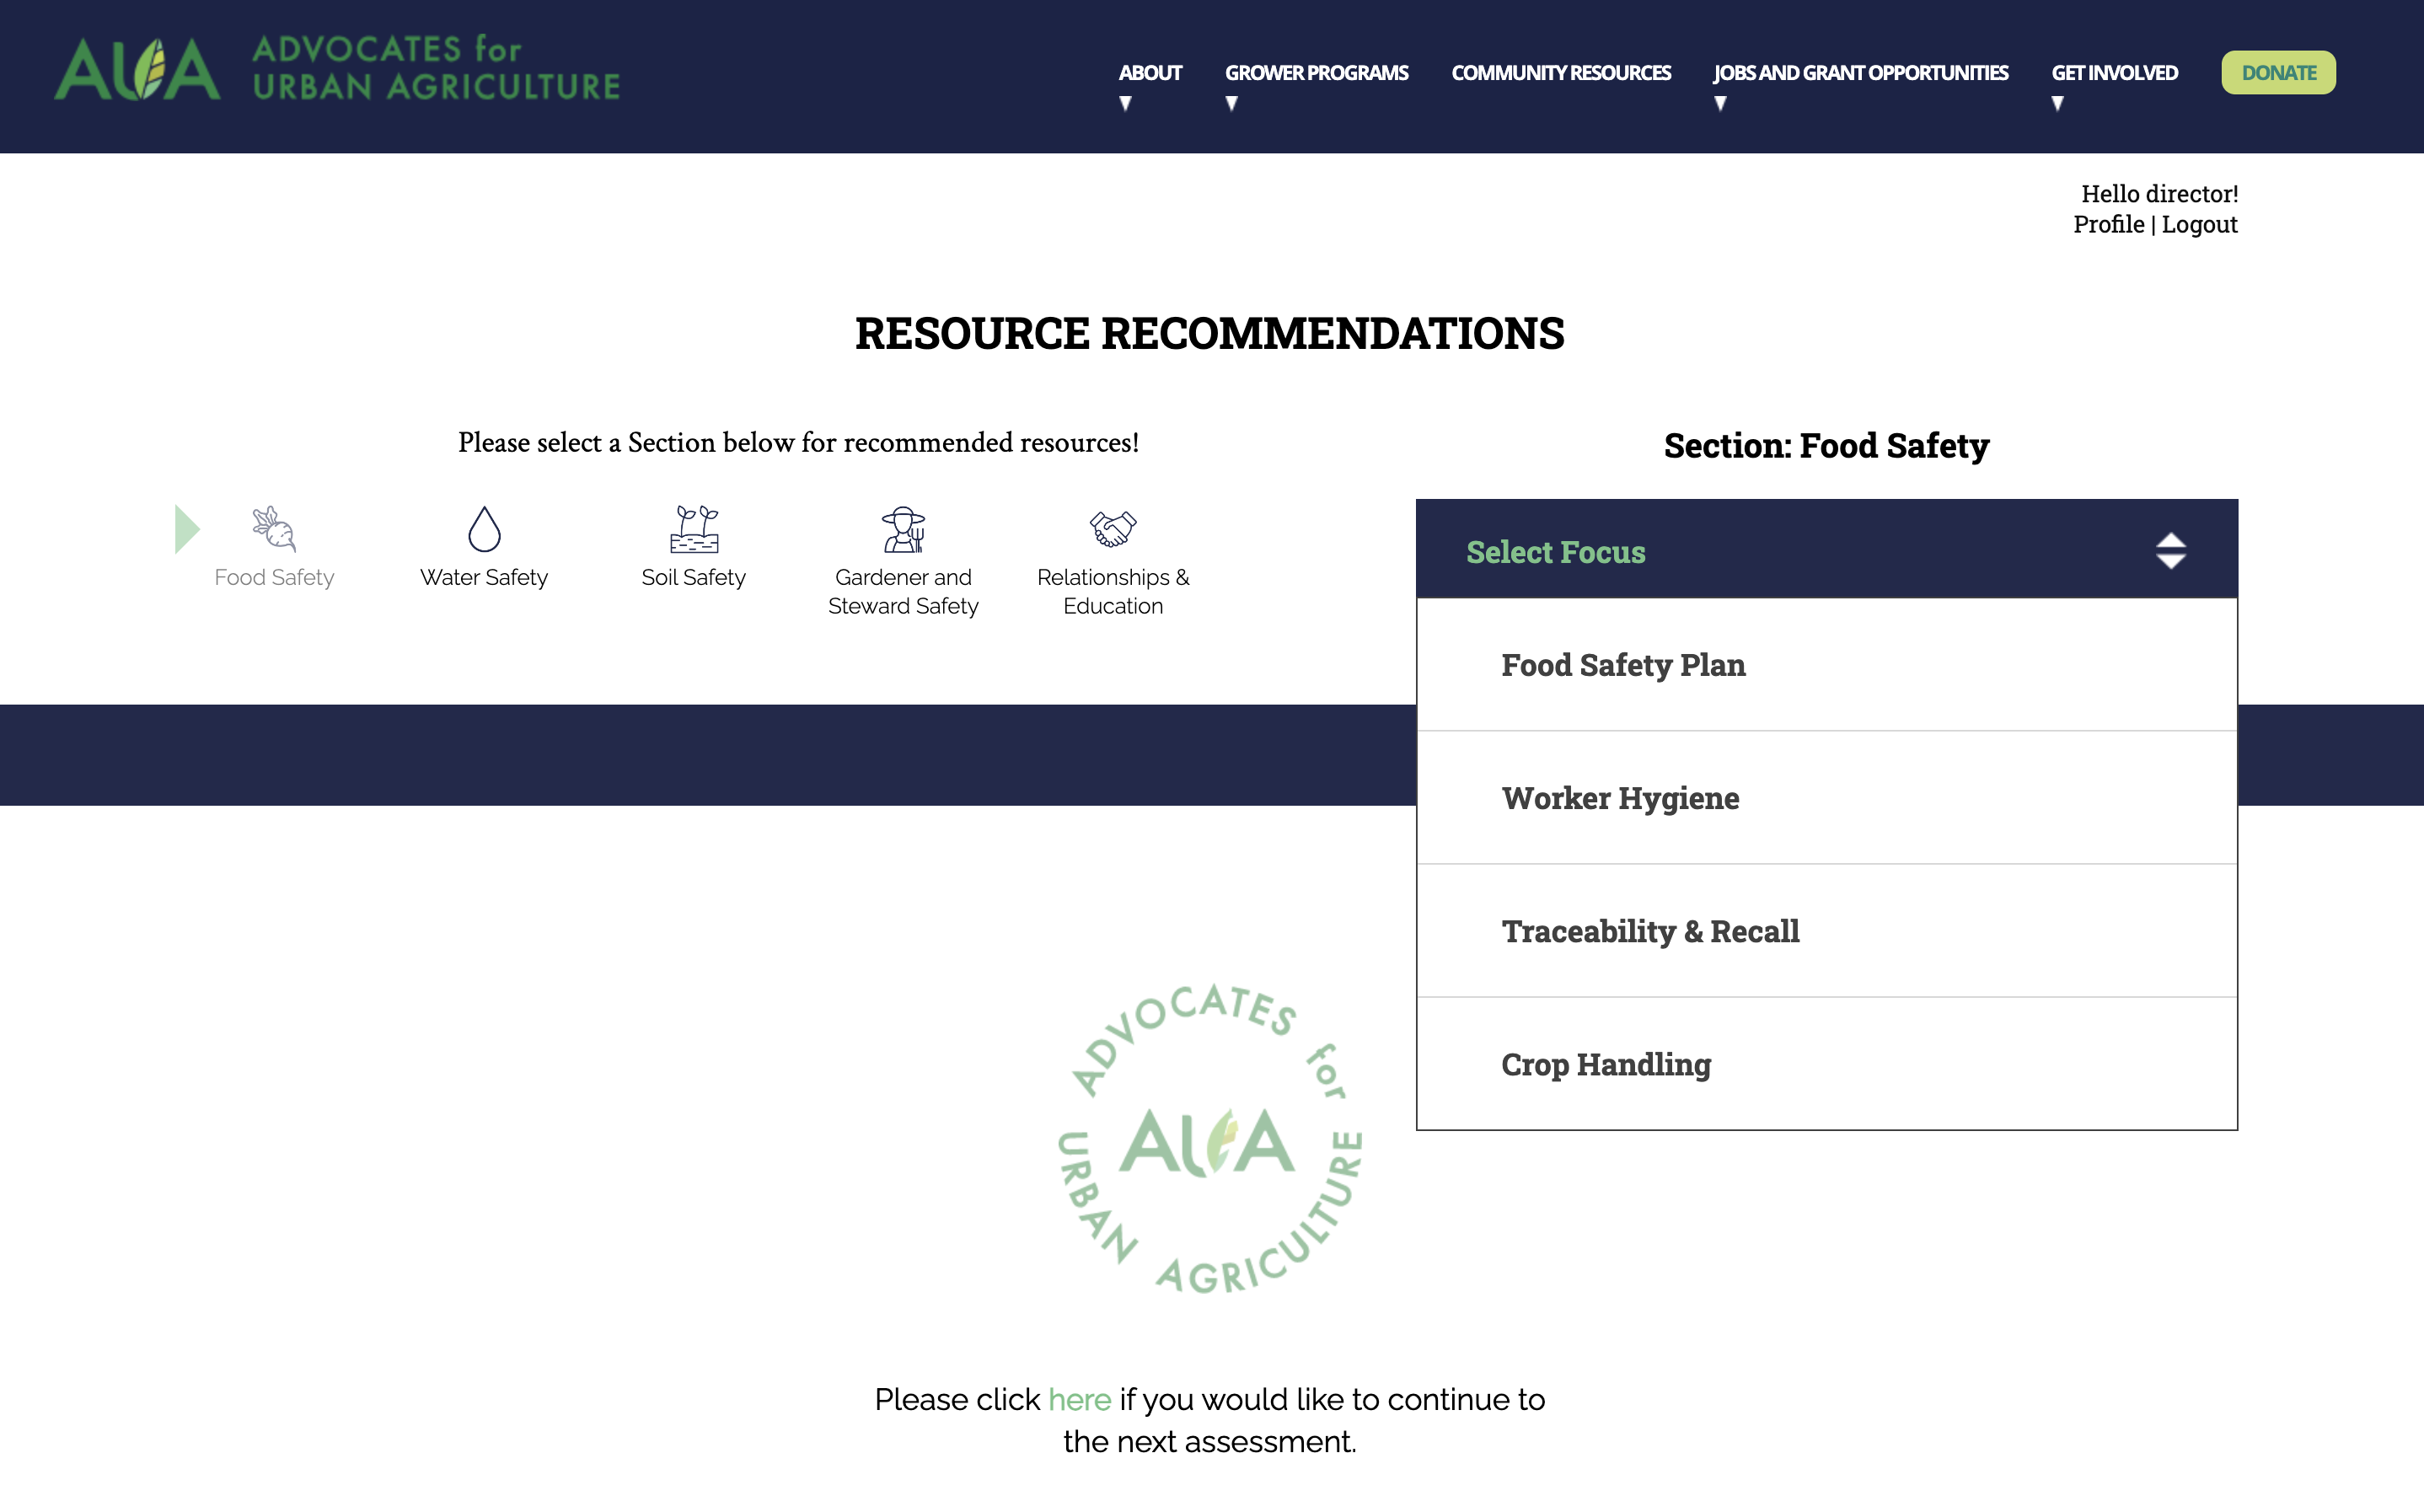Click the Food Safety radish icon
2424x1512 pixels.
[x=274, y=529]
